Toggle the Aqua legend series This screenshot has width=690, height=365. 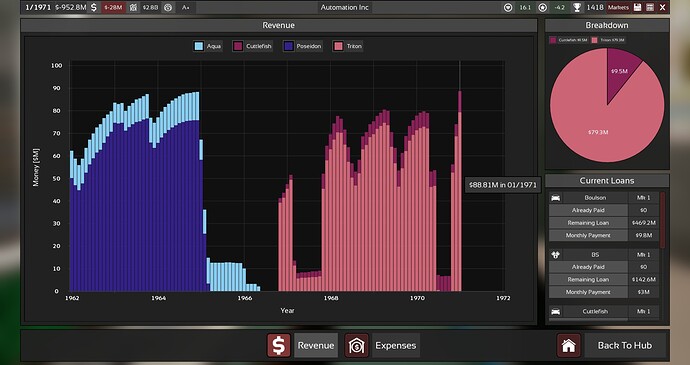pyautogui.click(x=208, y=46)
